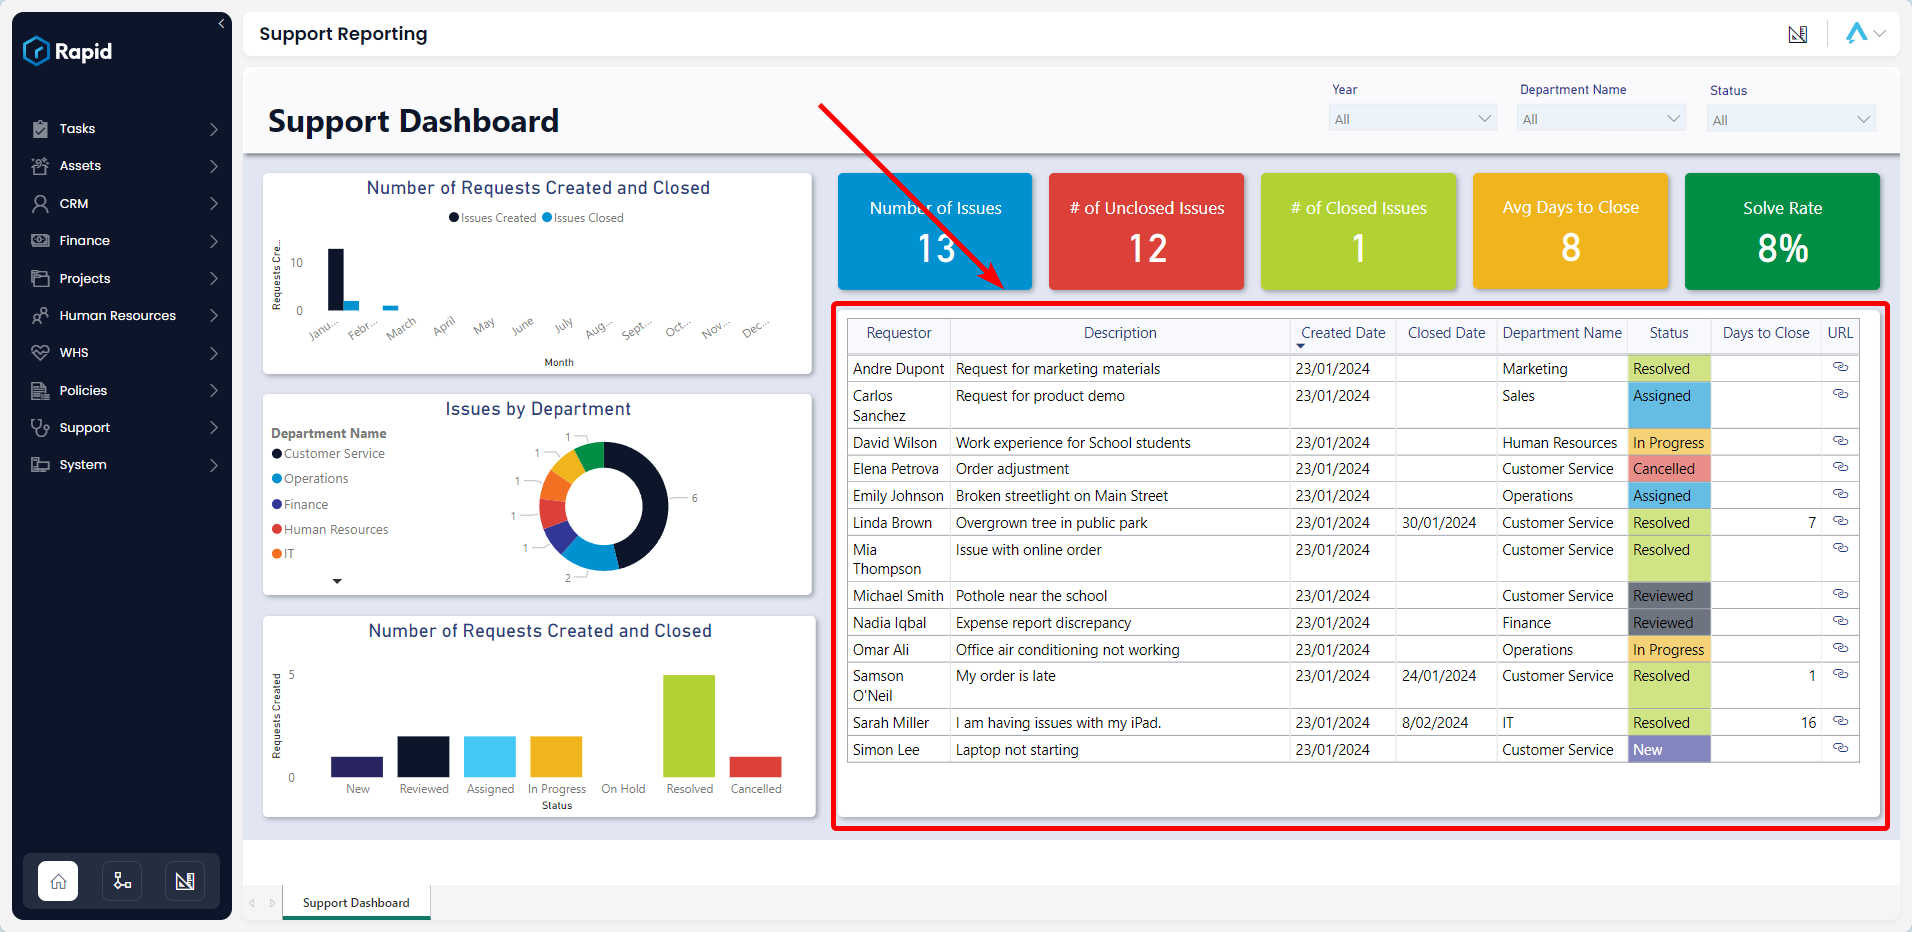Open the Policies menu item

point(122,391)
